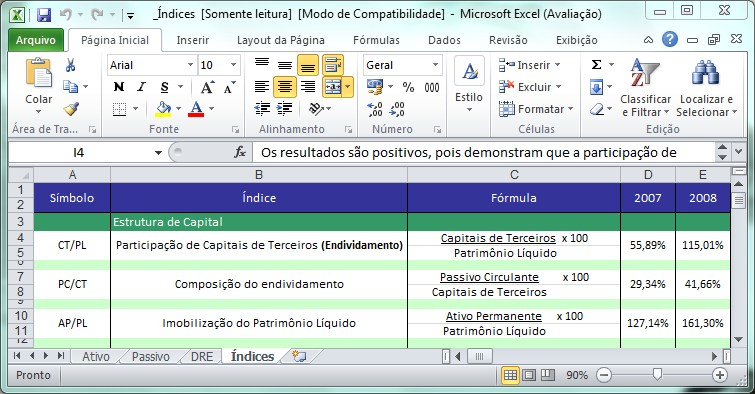Viewport: 755px width, 394px height.
Task: Open the Name Box dropdown arrow
Action: point(158,153)
